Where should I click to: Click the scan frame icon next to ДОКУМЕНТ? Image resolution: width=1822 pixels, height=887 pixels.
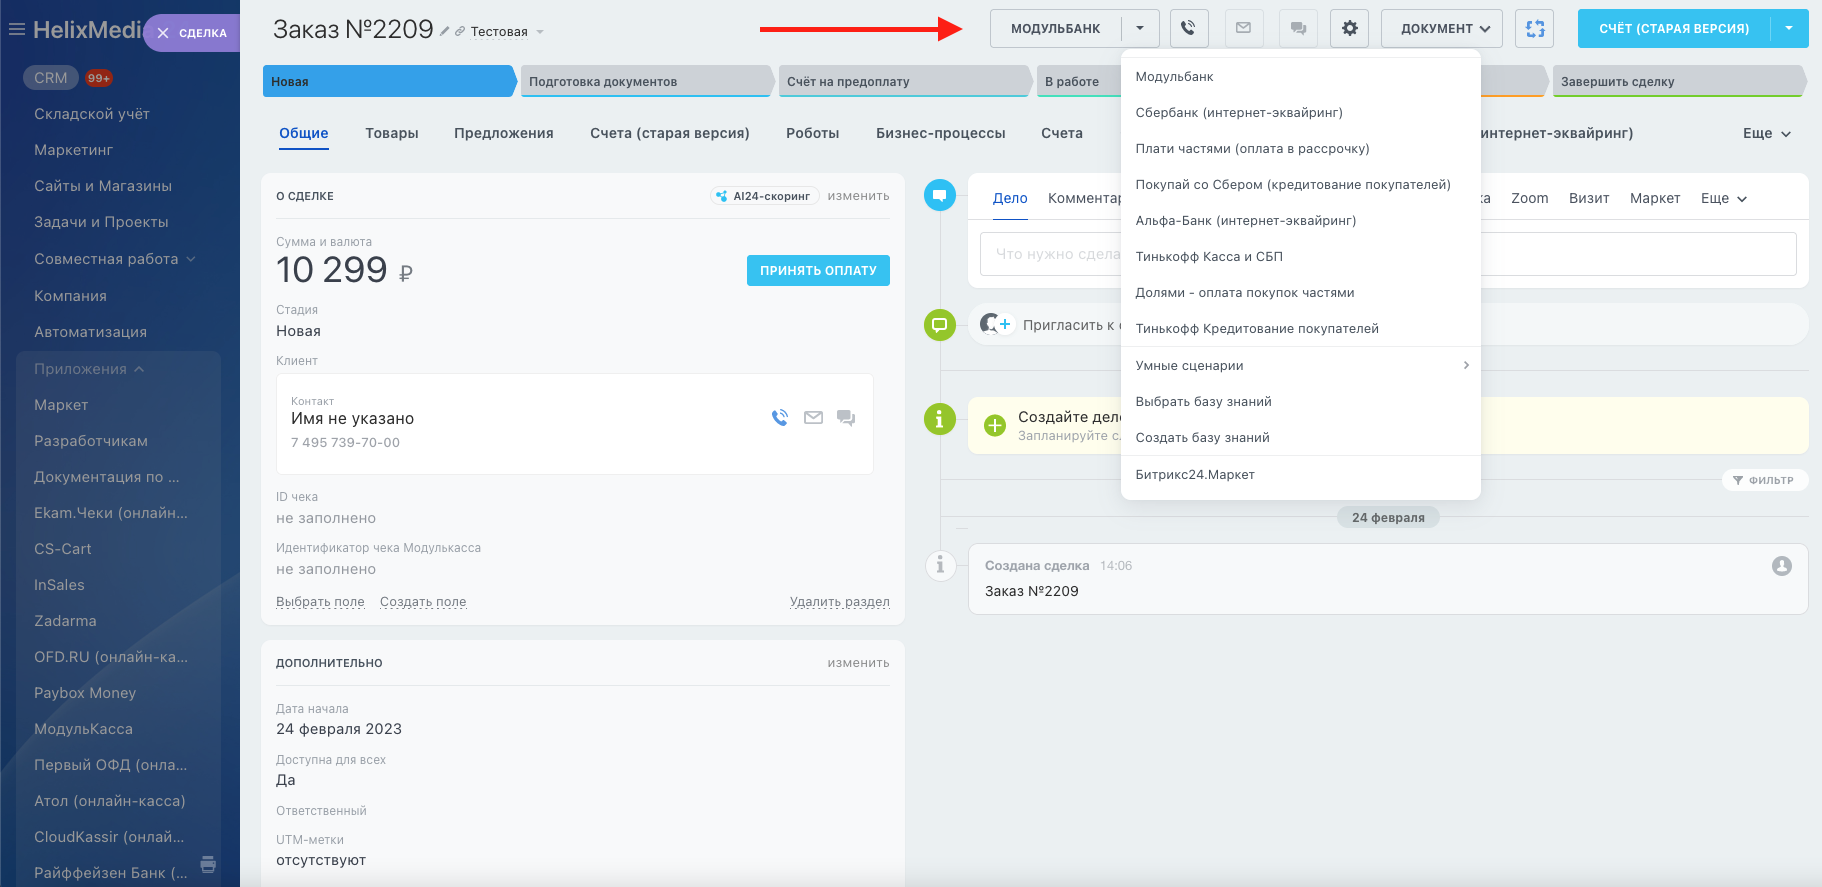pos(1535,28)
